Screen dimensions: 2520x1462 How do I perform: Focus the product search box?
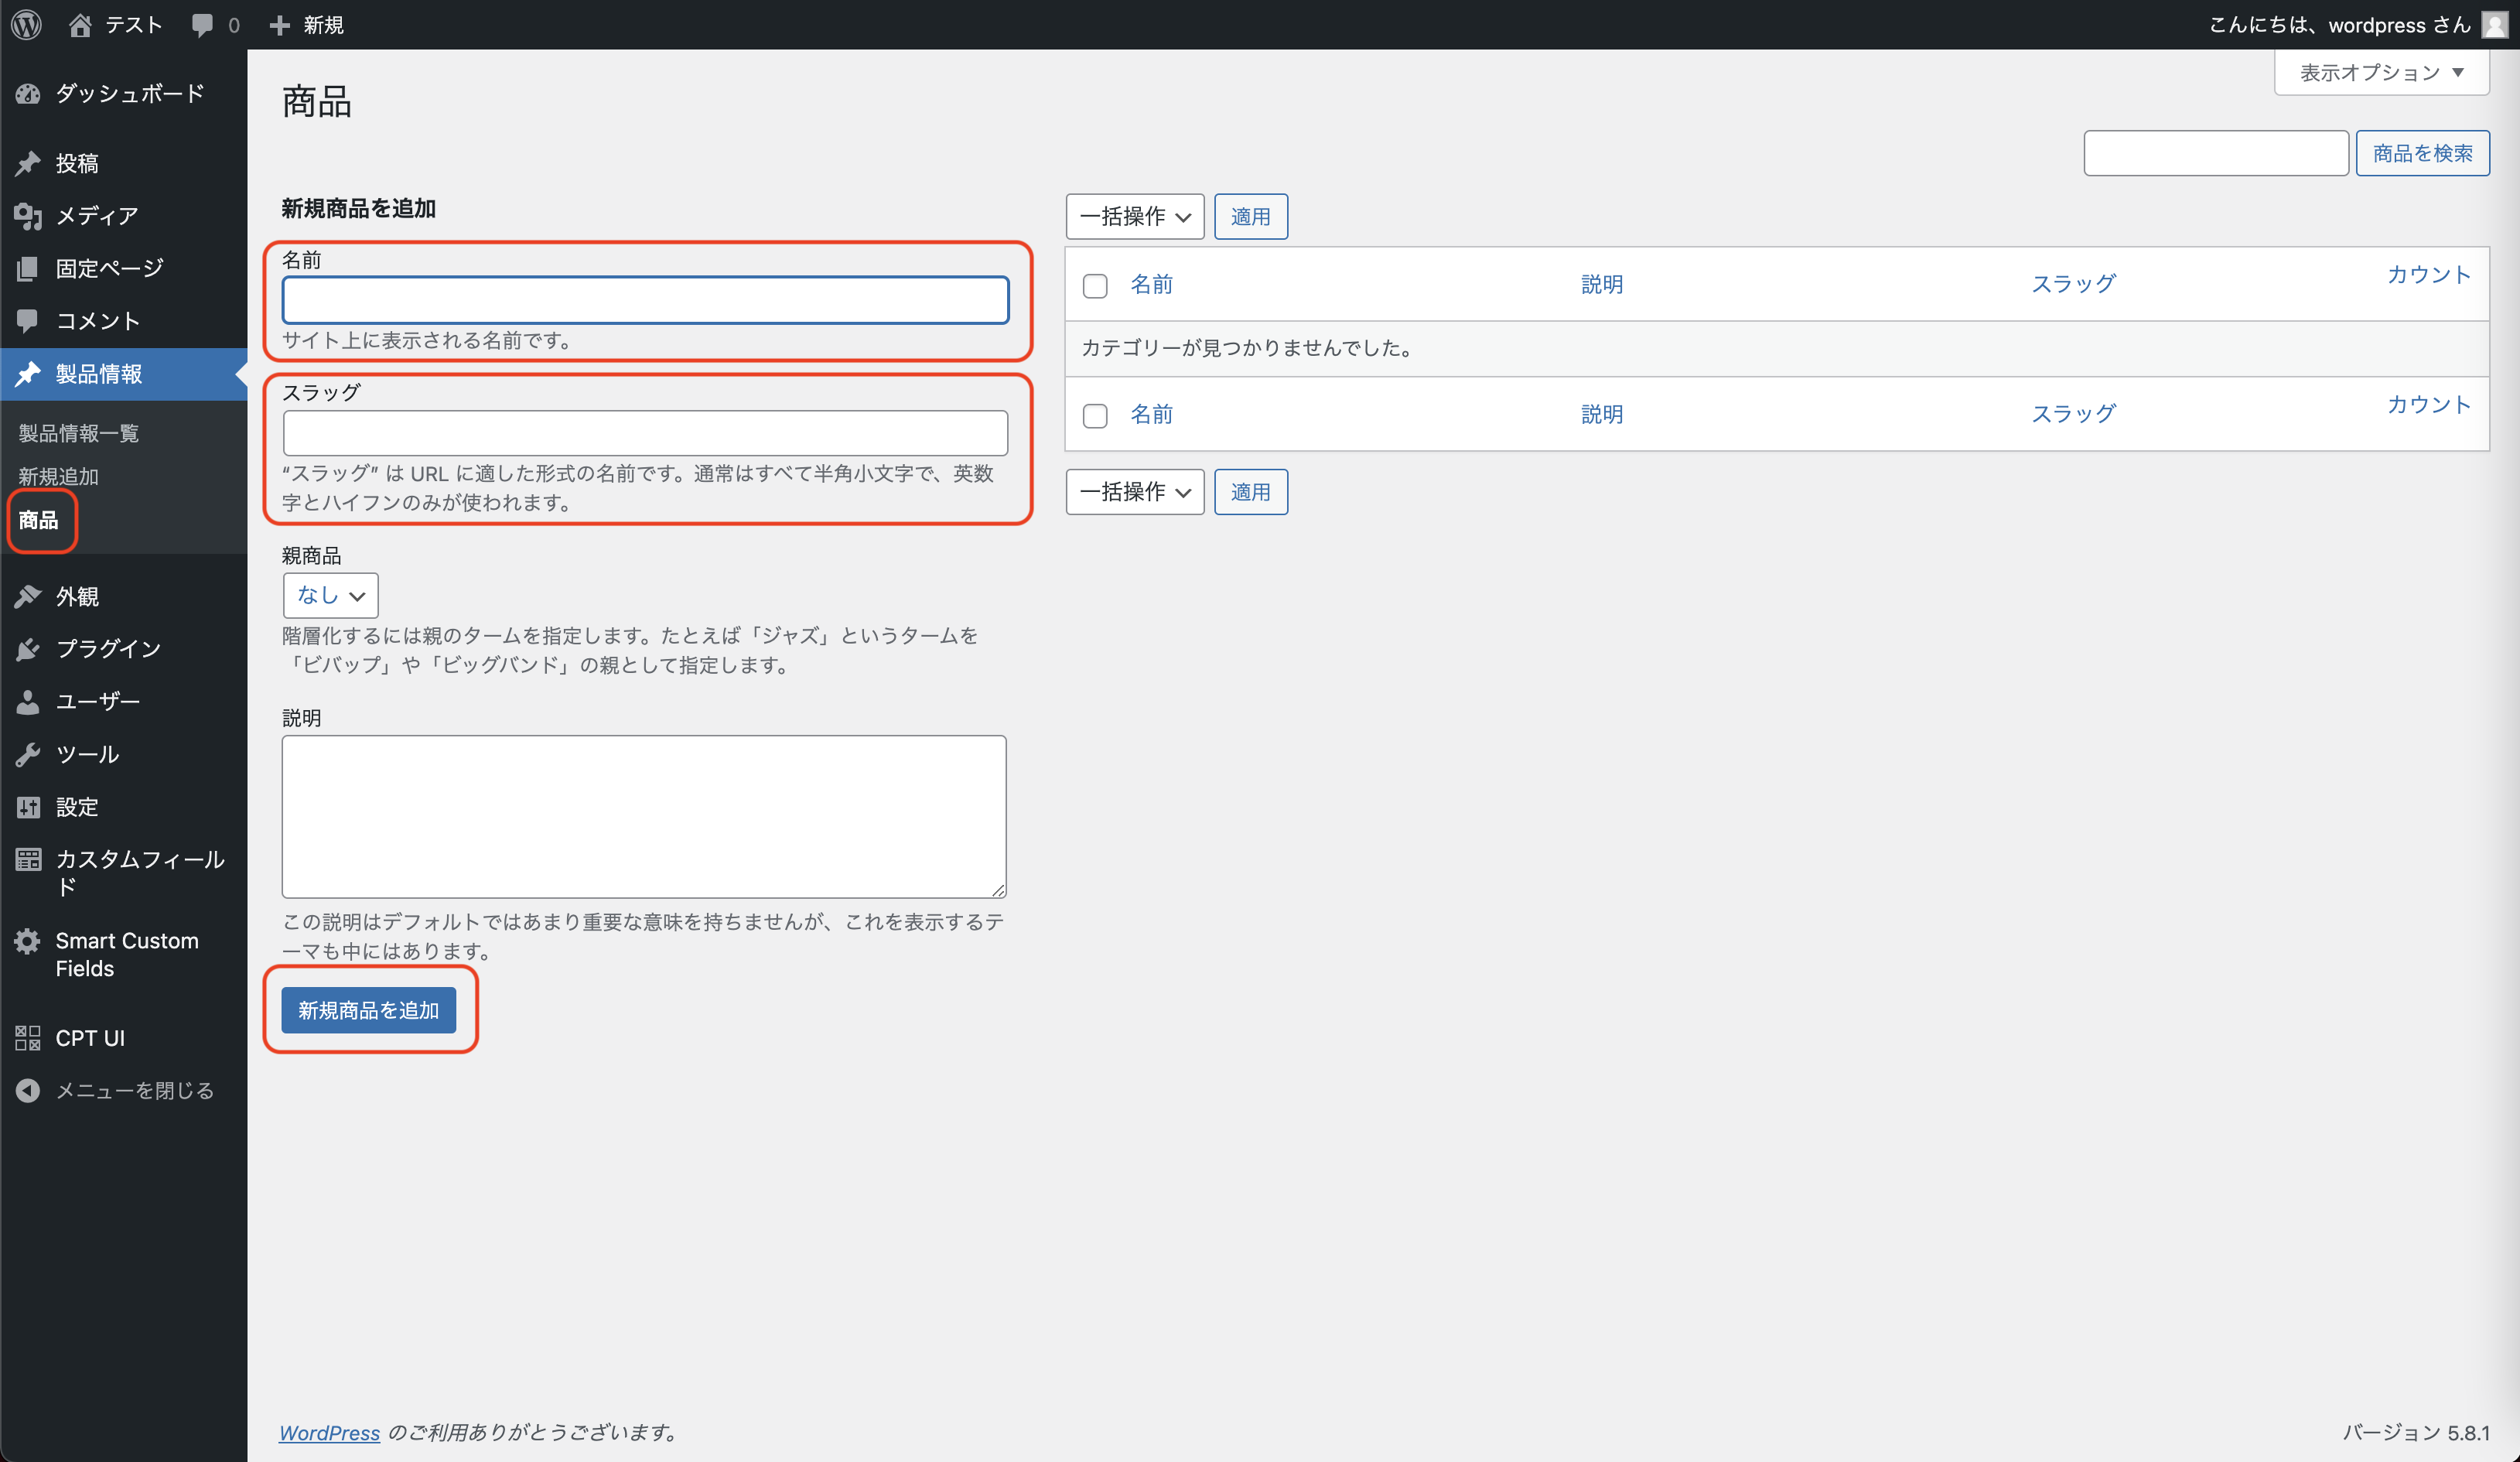coord(2216,153)
